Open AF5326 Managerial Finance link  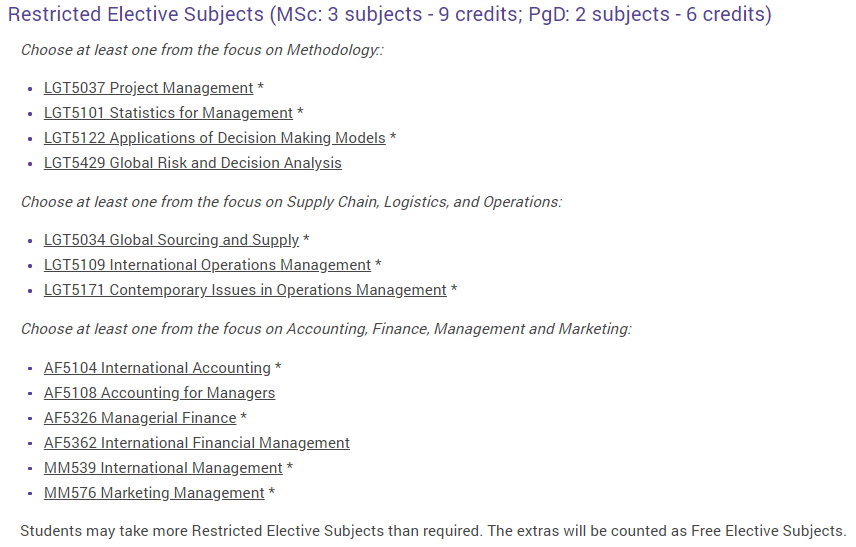click(x=140, y=418)
